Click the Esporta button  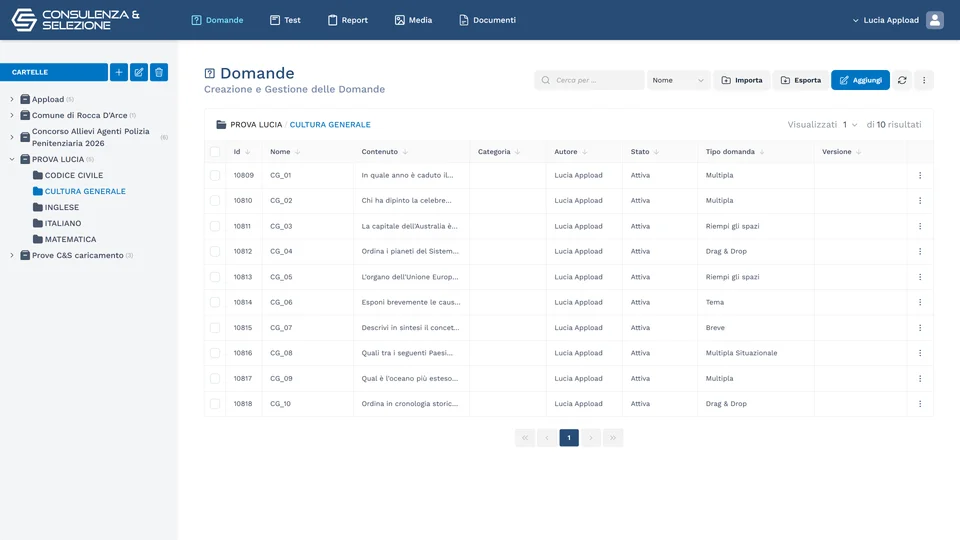801,80
